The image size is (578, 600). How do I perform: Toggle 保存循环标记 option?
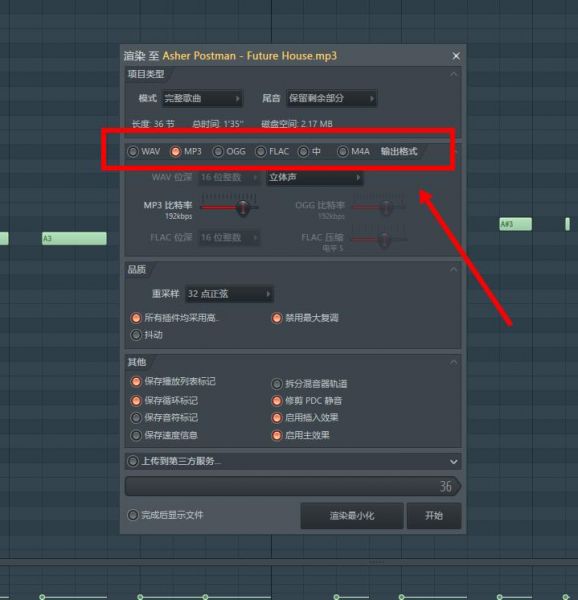click(136, 401)
